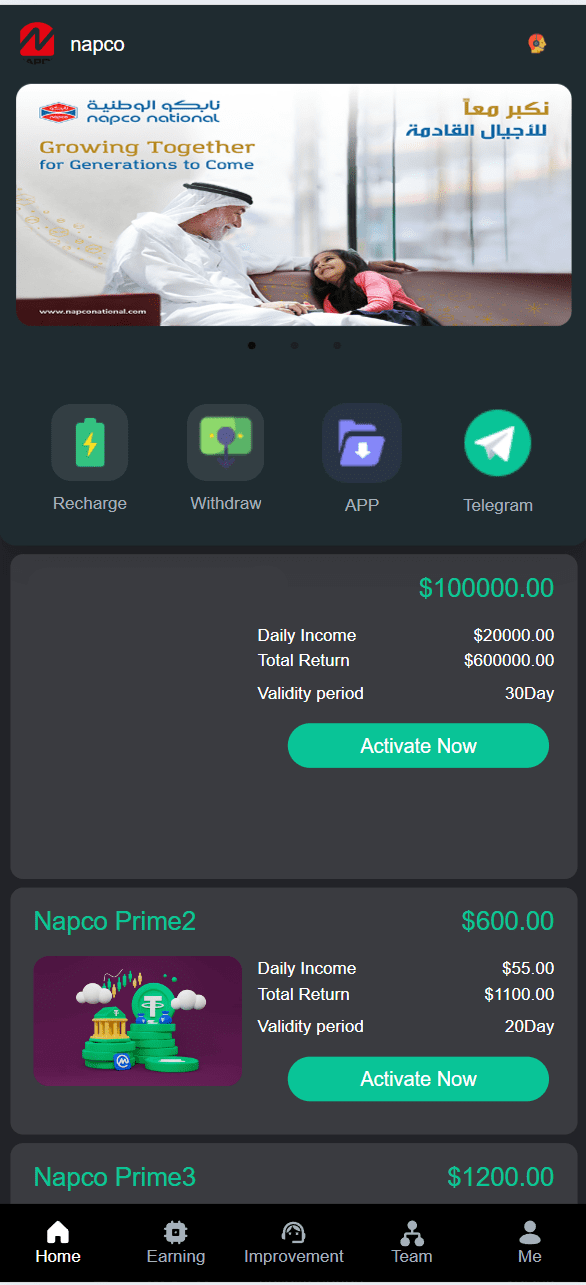The image size is (586, 1285).
Task: Tap the avatar icon in header
Action: coord(537,43)
